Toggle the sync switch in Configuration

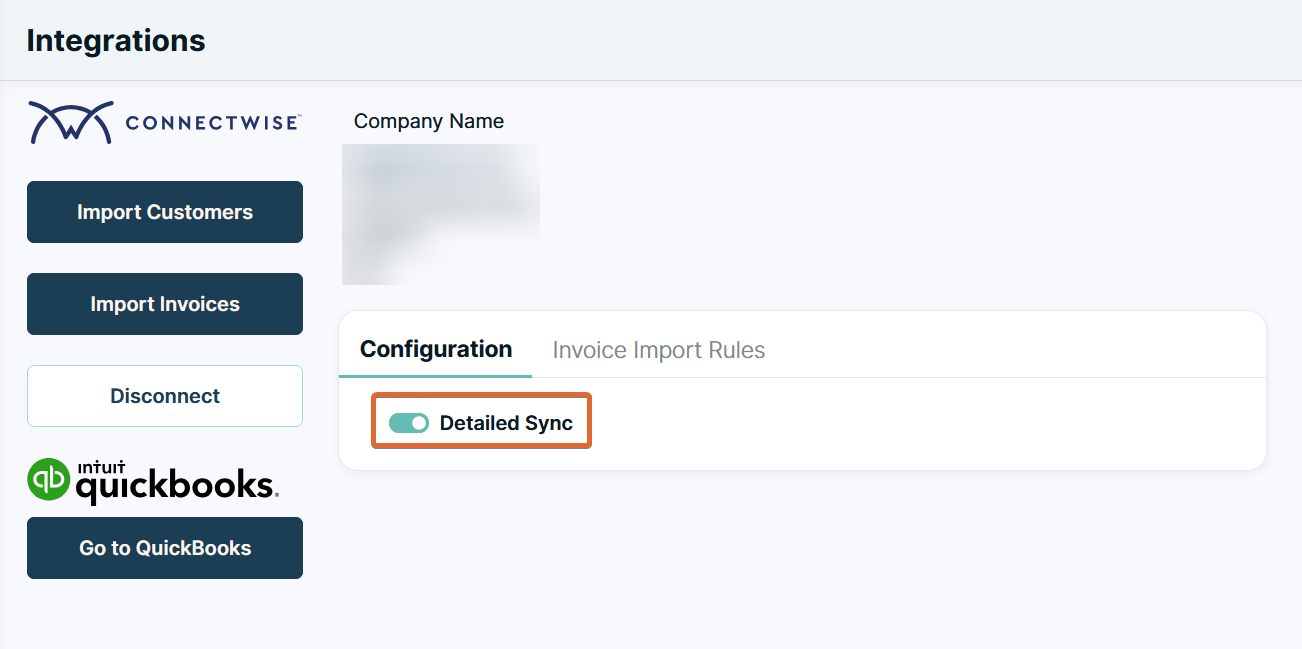pyautogui.click(x=409, y=422)
